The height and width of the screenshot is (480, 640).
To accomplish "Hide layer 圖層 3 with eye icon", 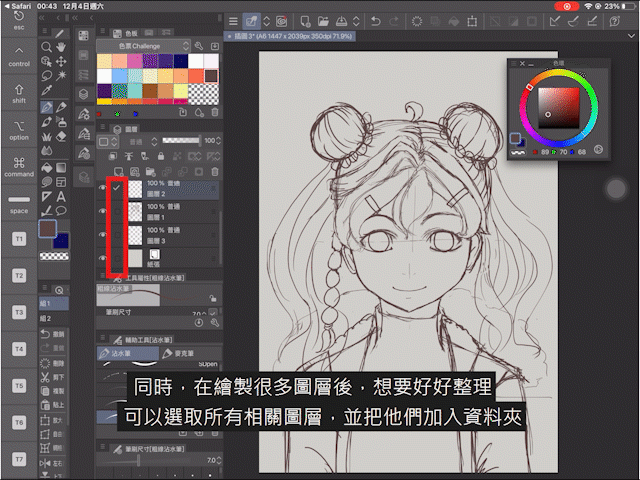I will tap(102, 235).
